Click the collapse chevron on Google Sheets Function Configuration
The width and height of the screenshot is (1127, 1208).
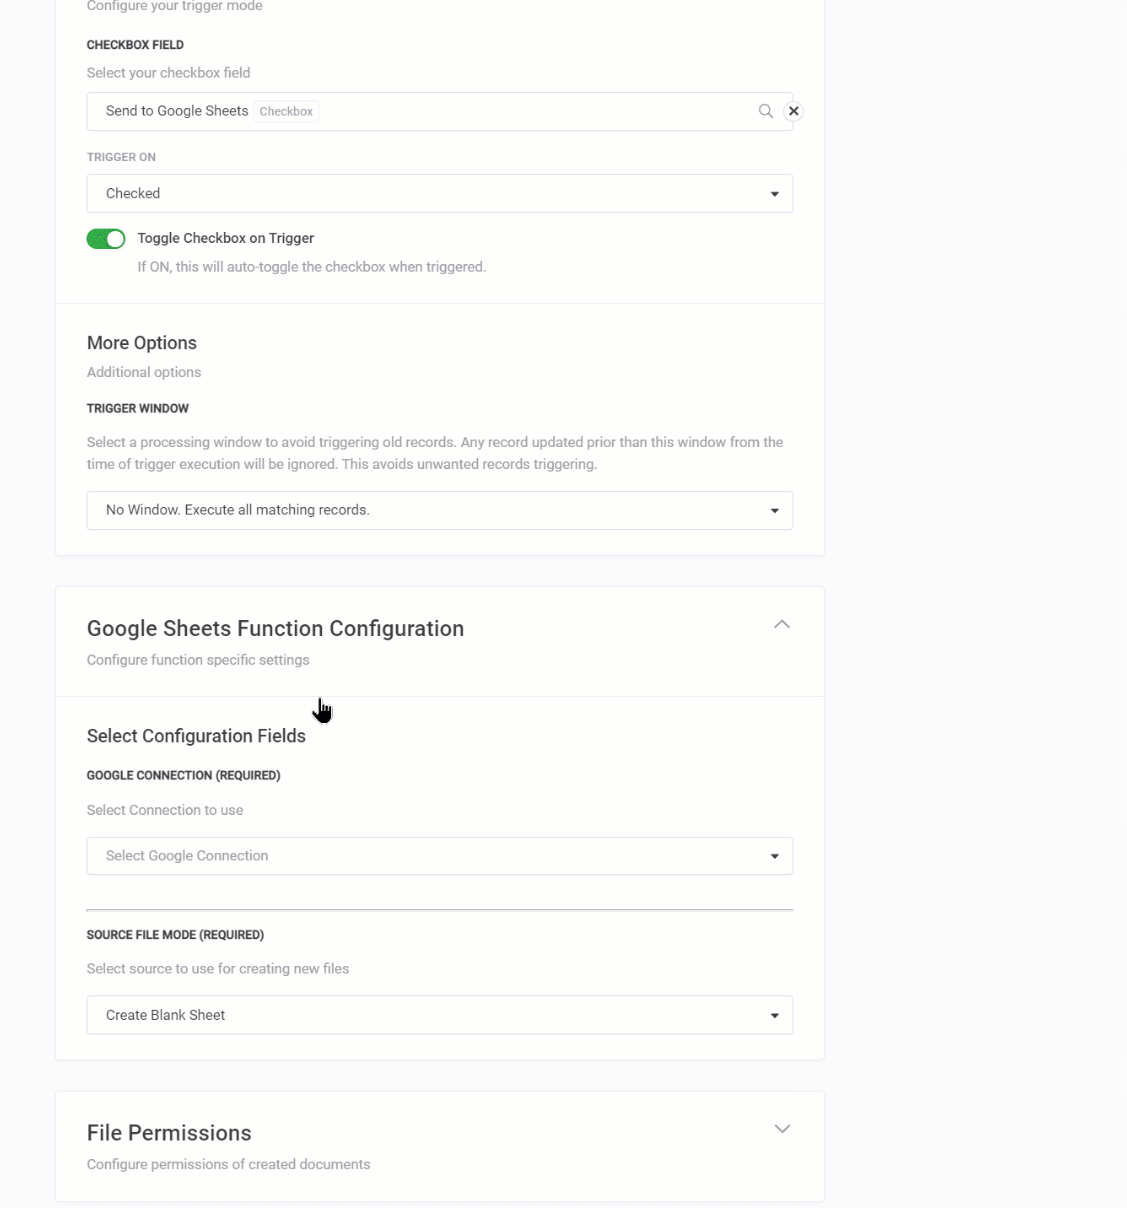783,623
